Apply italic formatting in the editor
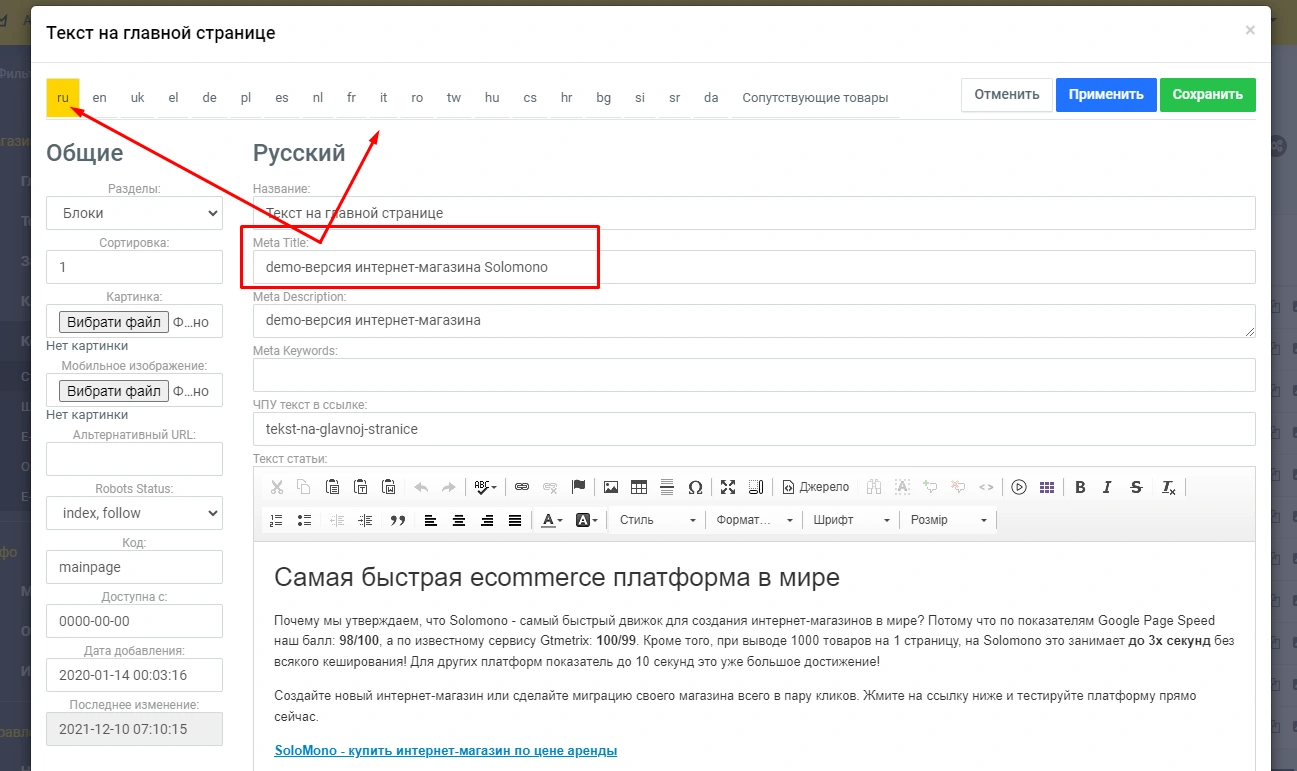Viewport: 1297px width, 771px height. (x=1107, y=488)
